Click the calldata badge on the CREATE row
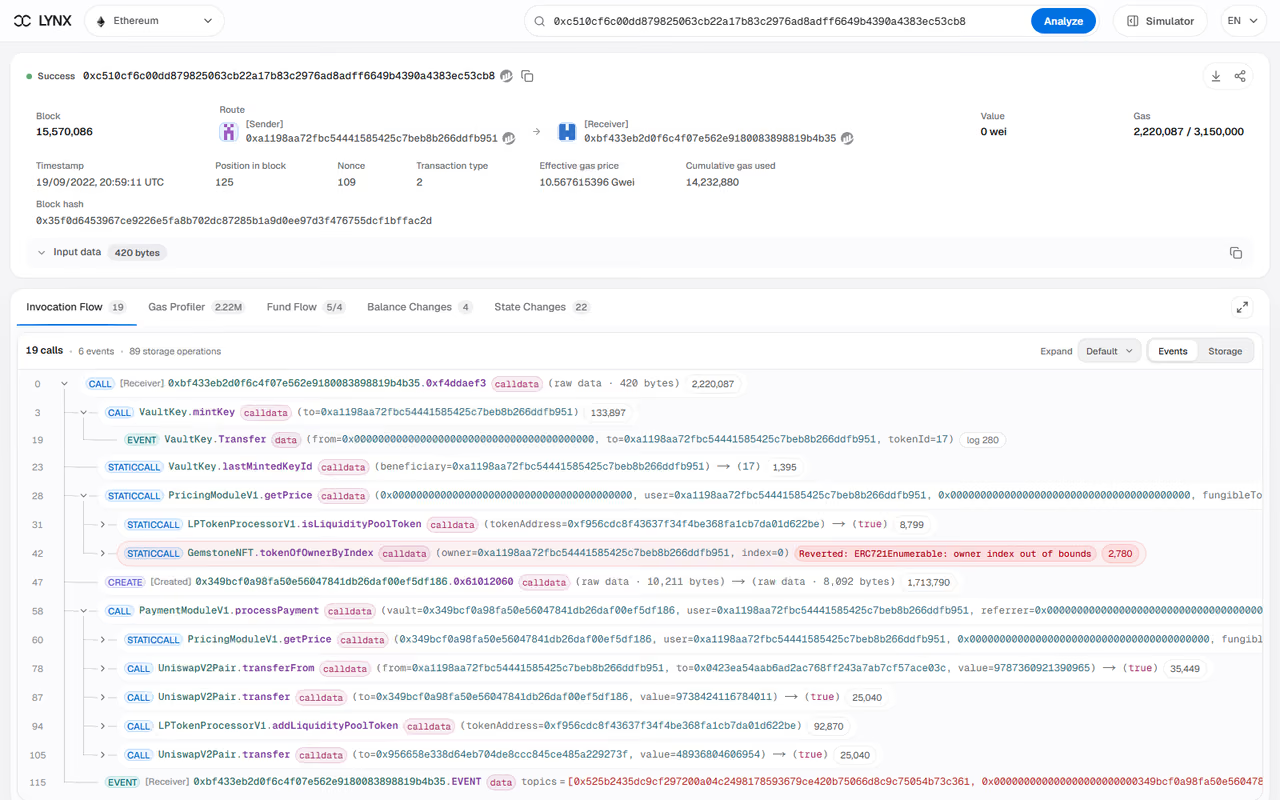Viewport: 1280px width, 800px height. pyautogui.click(x=544, y=582)
